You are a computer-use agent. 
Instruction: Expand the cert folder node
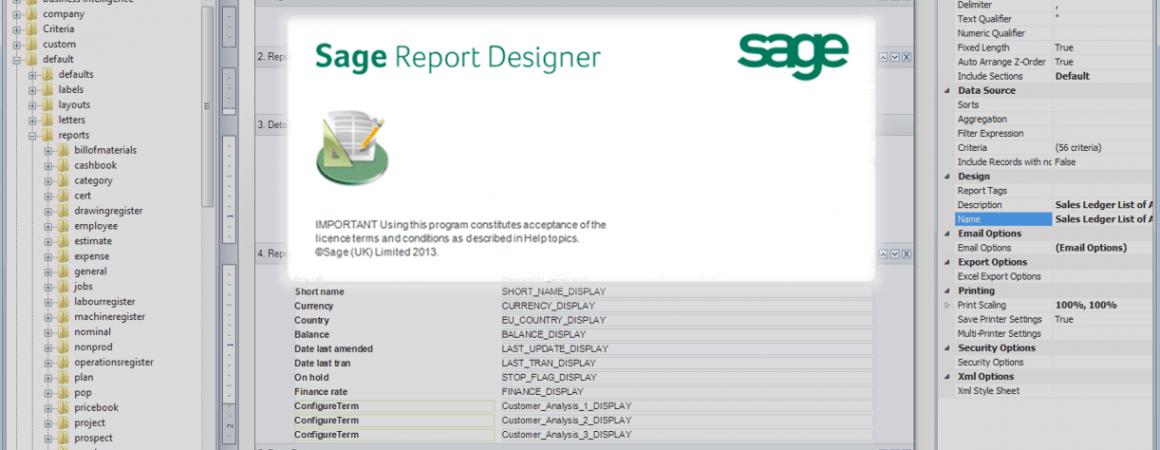tap(47, 196)
